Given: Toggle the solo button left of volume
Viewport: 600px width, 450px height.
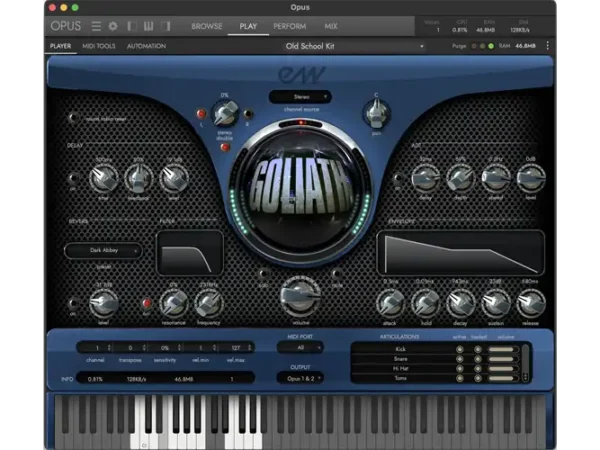Looking at the screenshot, I should tap(263, 274).
